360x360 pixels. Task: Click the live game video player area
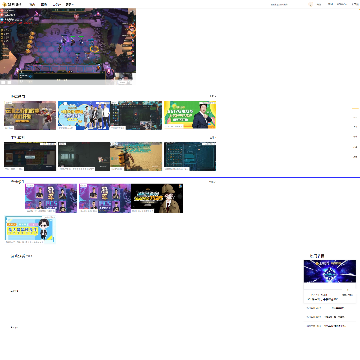[x=68, y=44]
